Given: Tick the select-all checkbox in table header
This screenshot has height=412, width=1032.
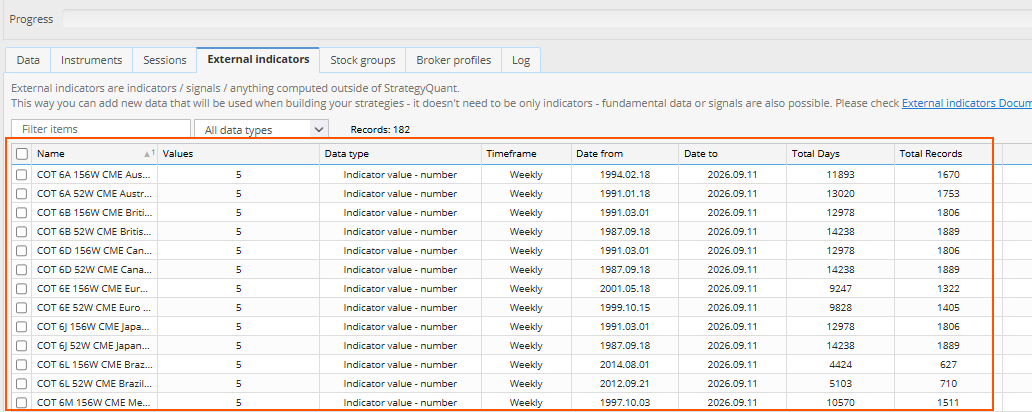Looking at the screenshot, I should [22, 153].
